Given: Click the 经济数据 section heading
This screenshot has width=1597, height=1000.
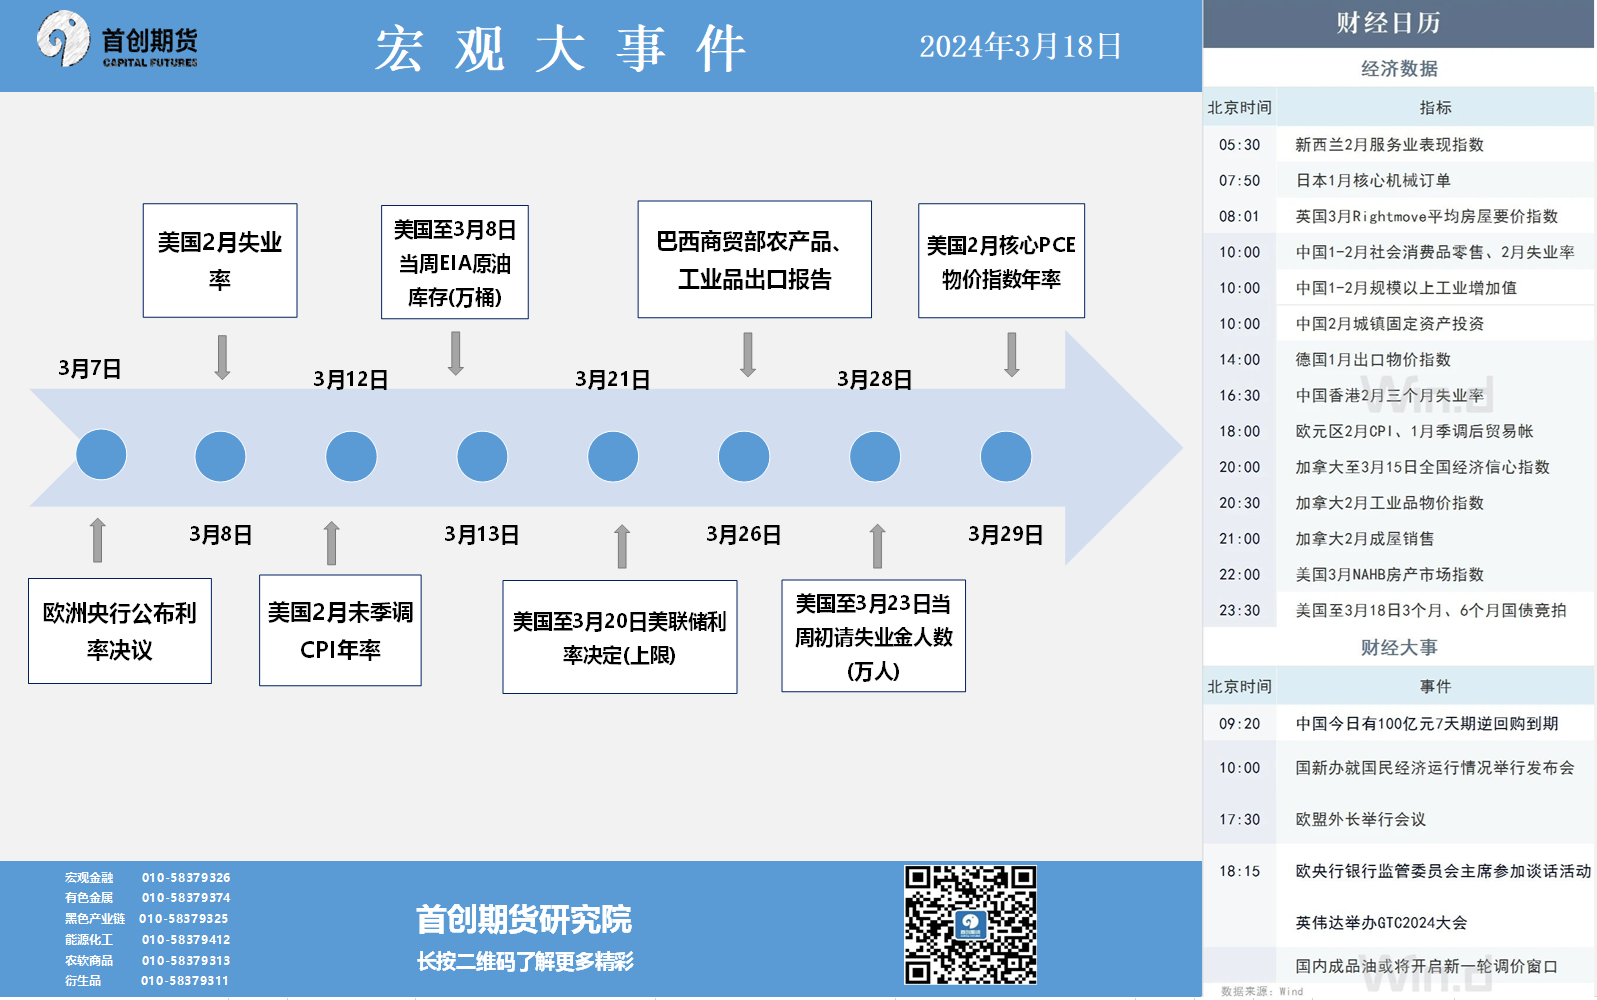Looking at the screenshot, I should pyautogui.click(x=1399, y=68).
